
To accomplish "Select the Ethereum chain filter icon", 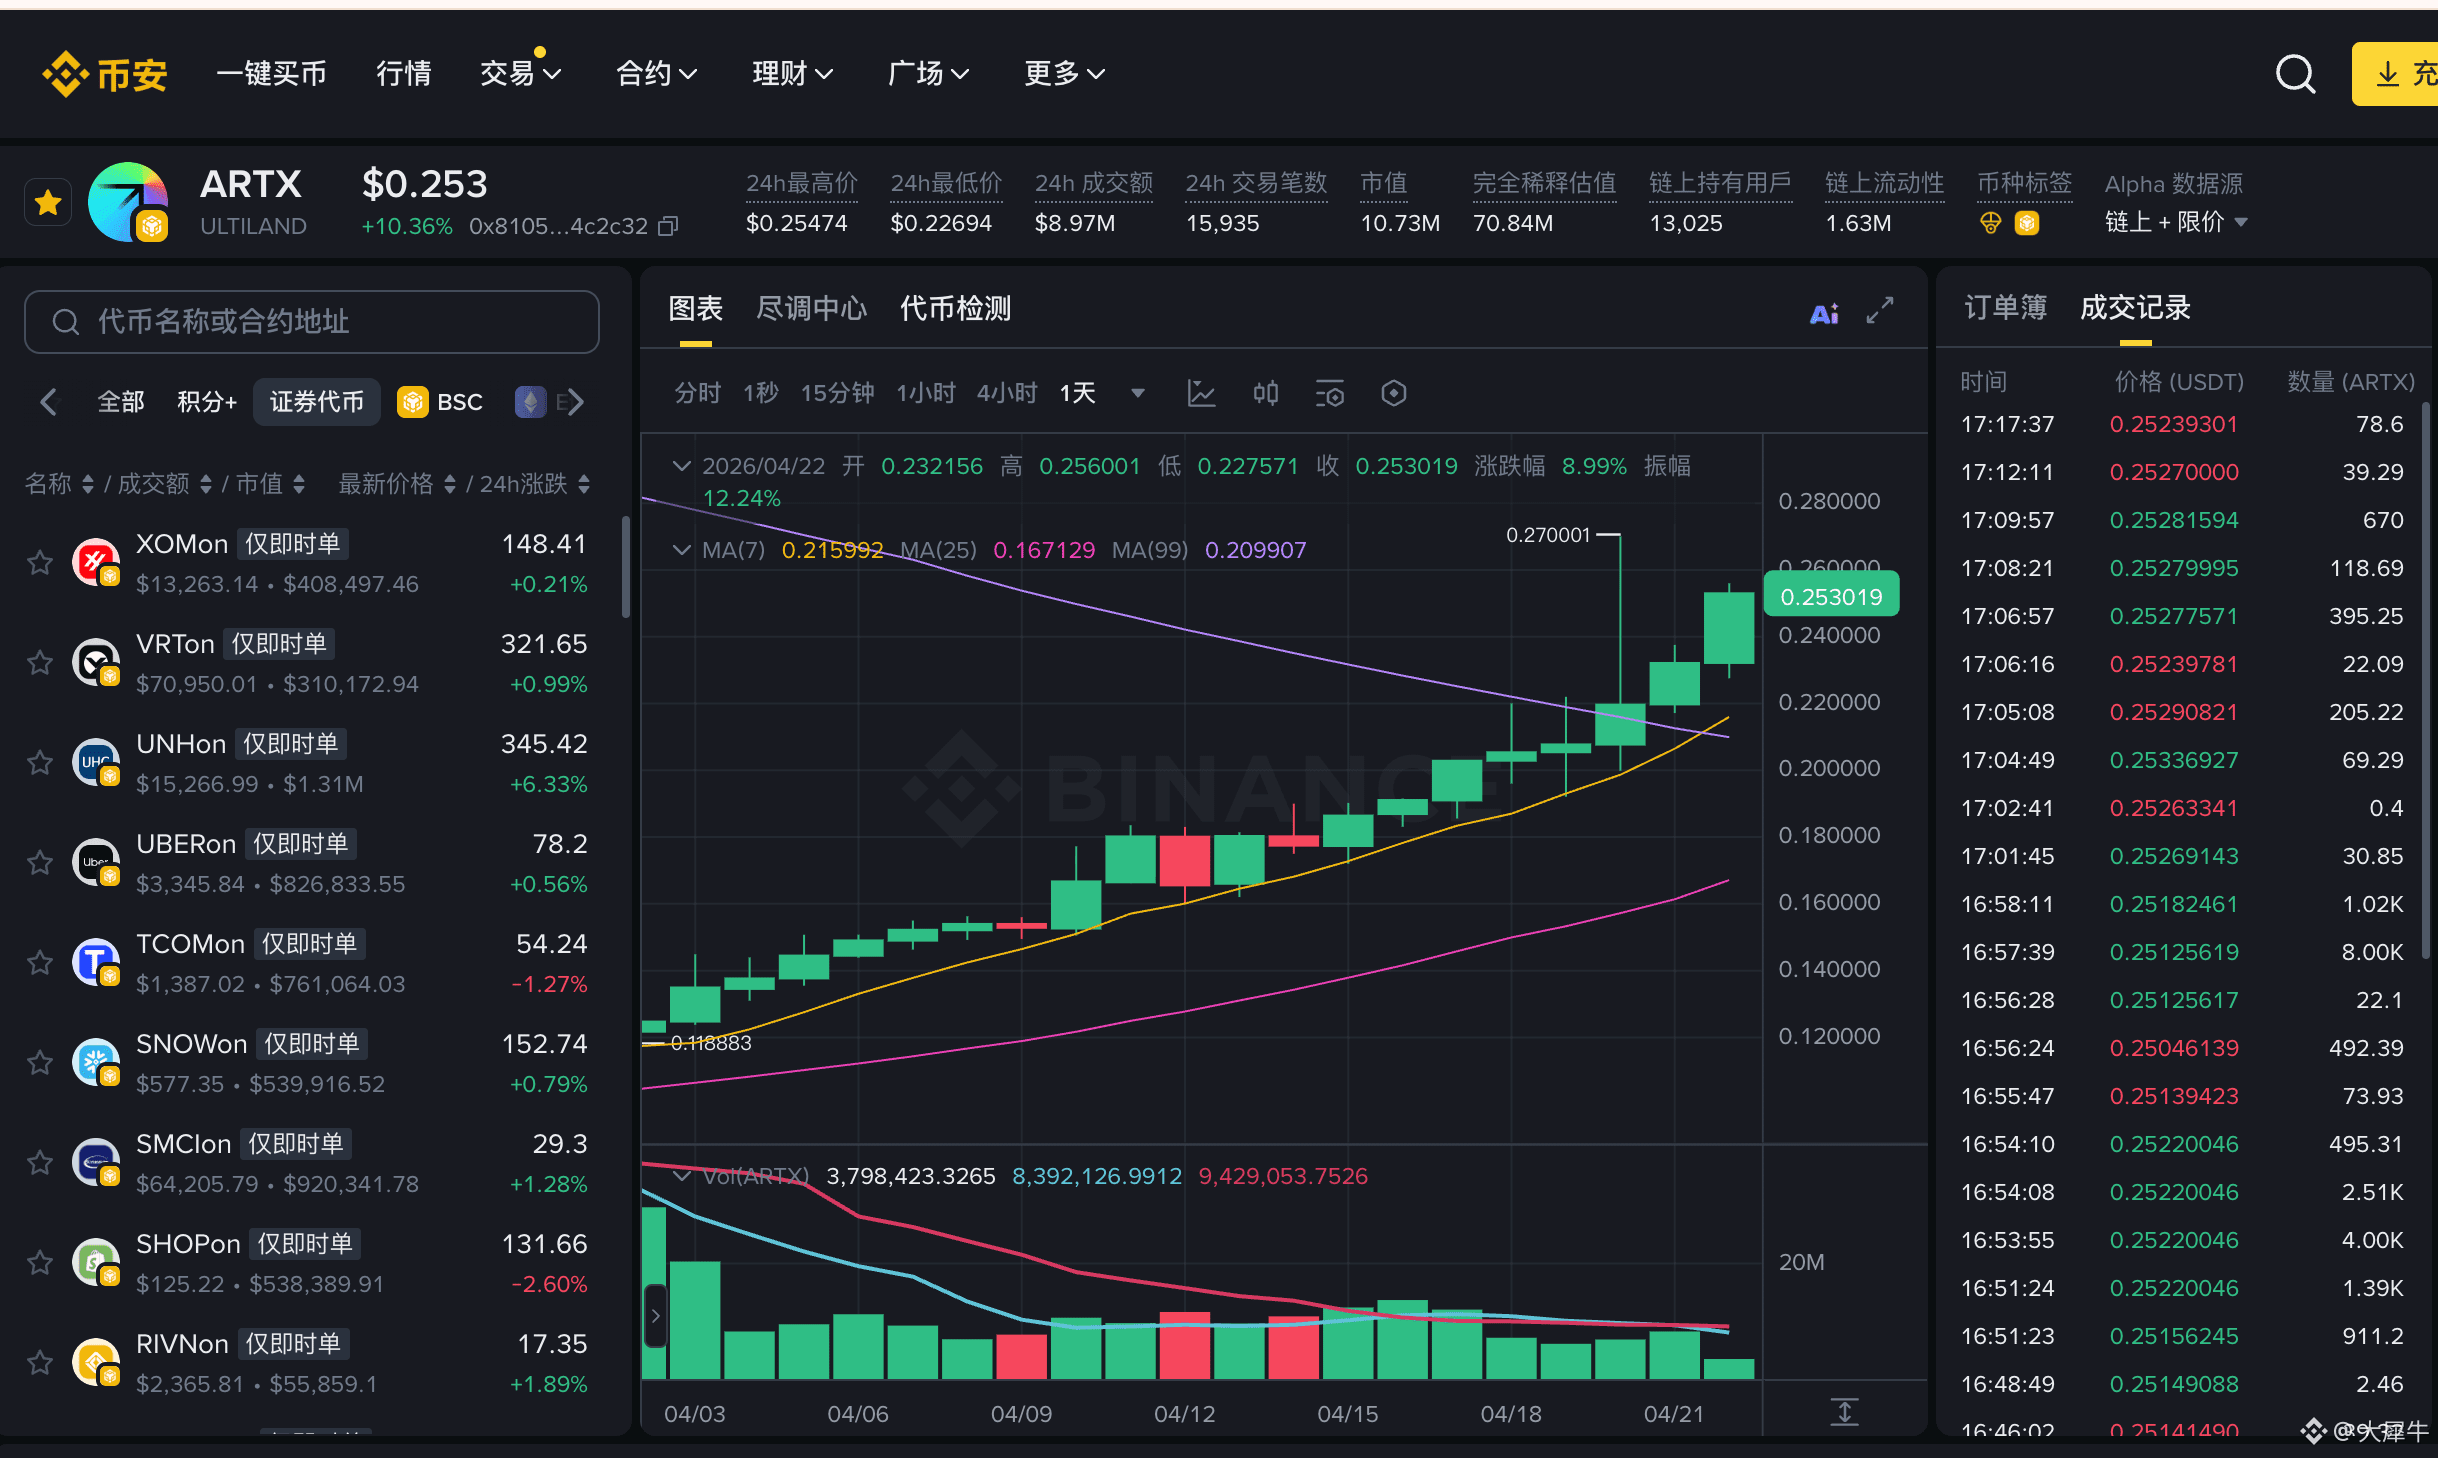I will point(530,402).
